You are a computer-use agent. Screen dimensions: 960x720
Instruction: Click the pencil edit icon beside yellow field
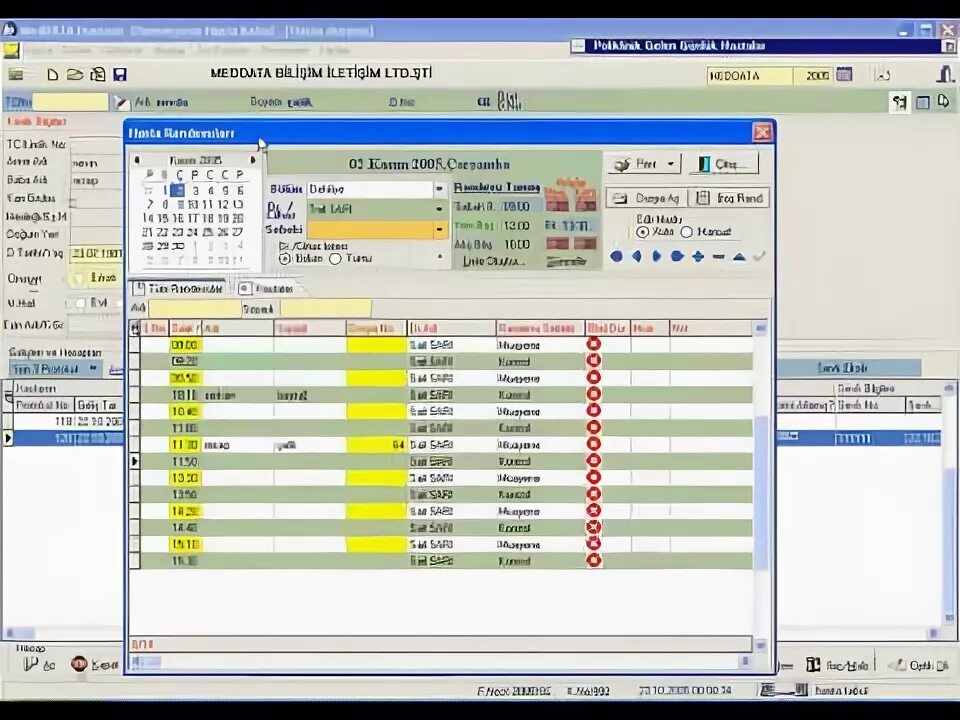pyautogui.click(x=120, y=102)
